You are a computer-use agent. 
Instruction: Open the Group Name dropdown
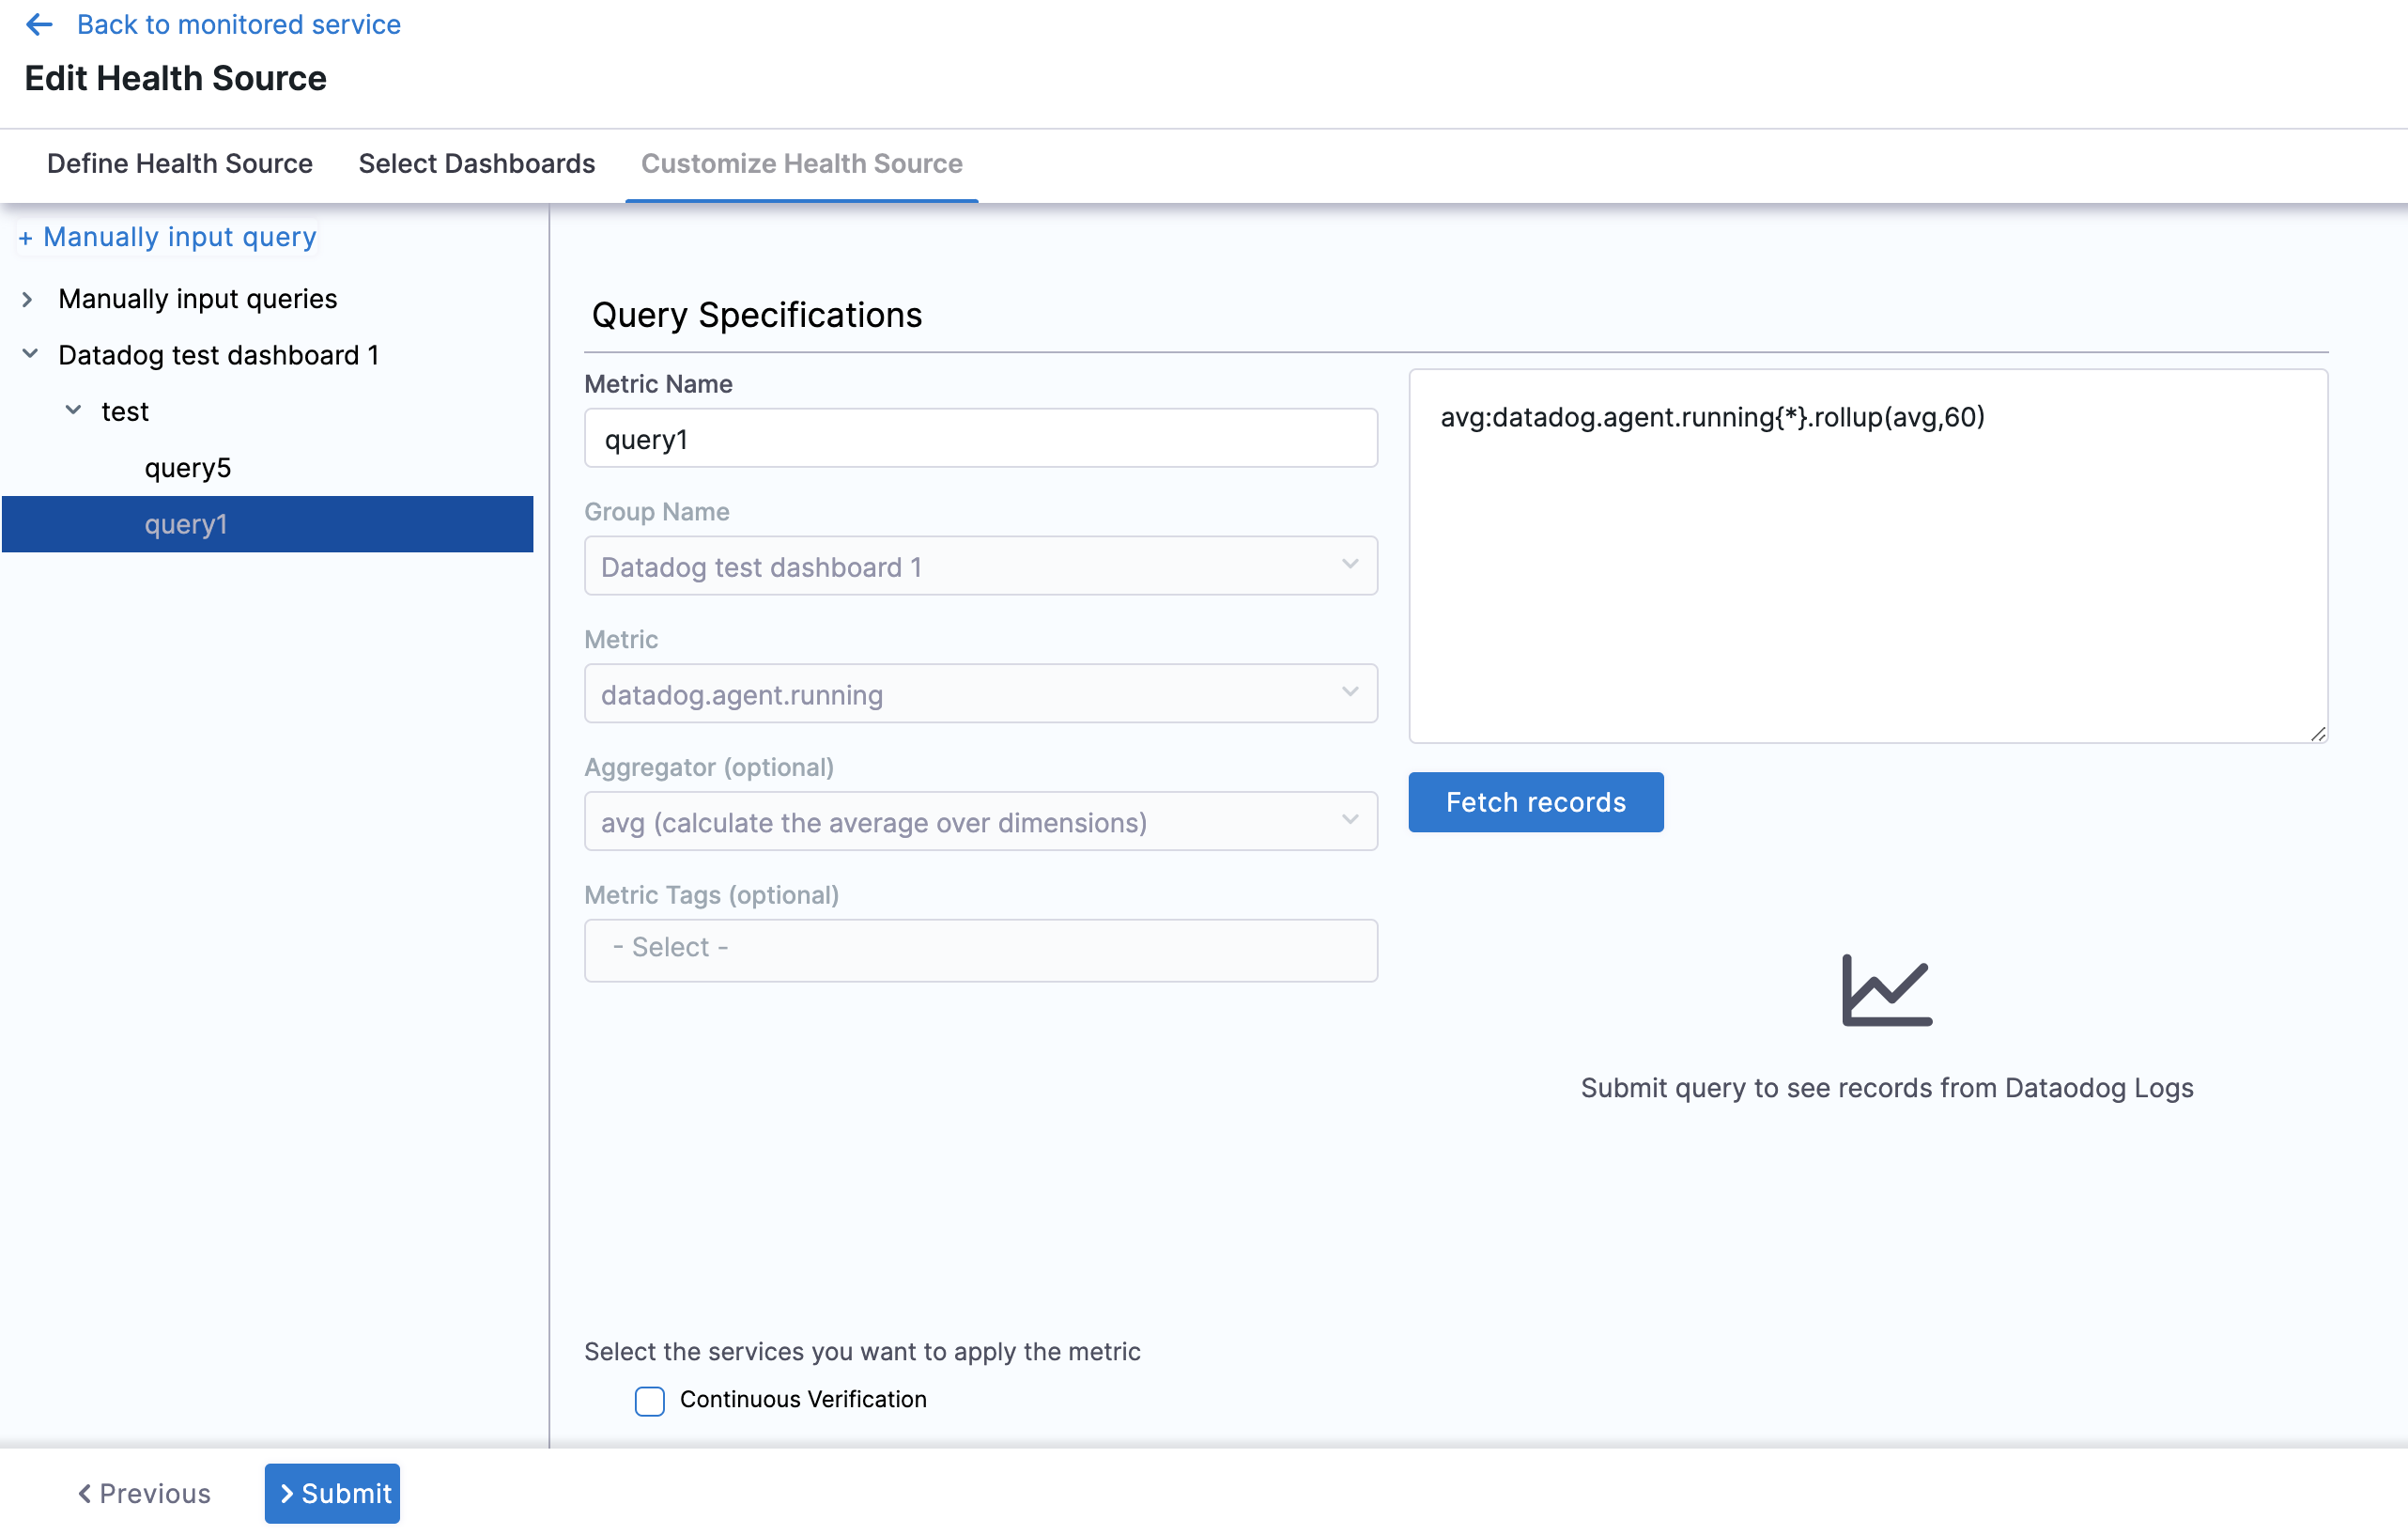click(980, 566)
